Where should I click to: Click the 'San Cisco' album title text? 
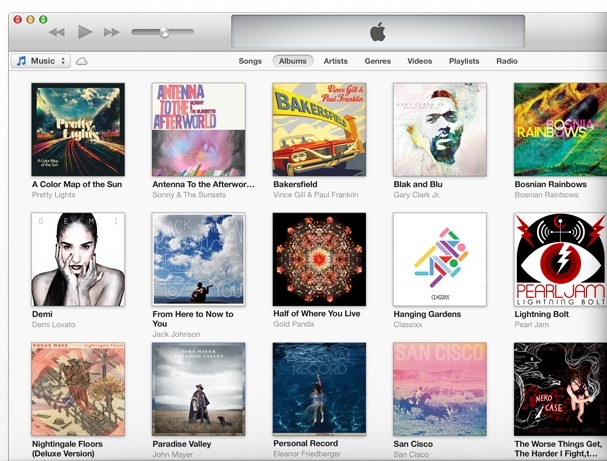413,444
